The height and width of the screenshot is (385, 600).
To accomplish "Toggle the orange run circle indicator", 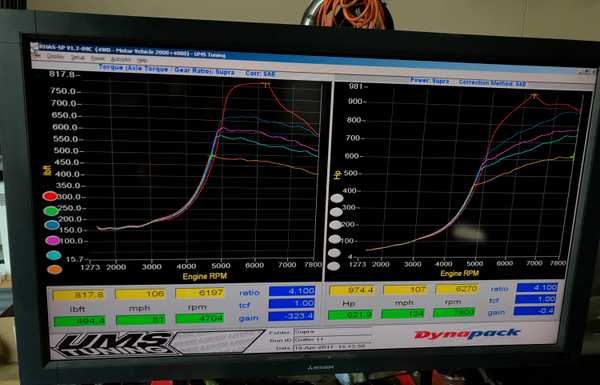I will click(x=55, y=269).
